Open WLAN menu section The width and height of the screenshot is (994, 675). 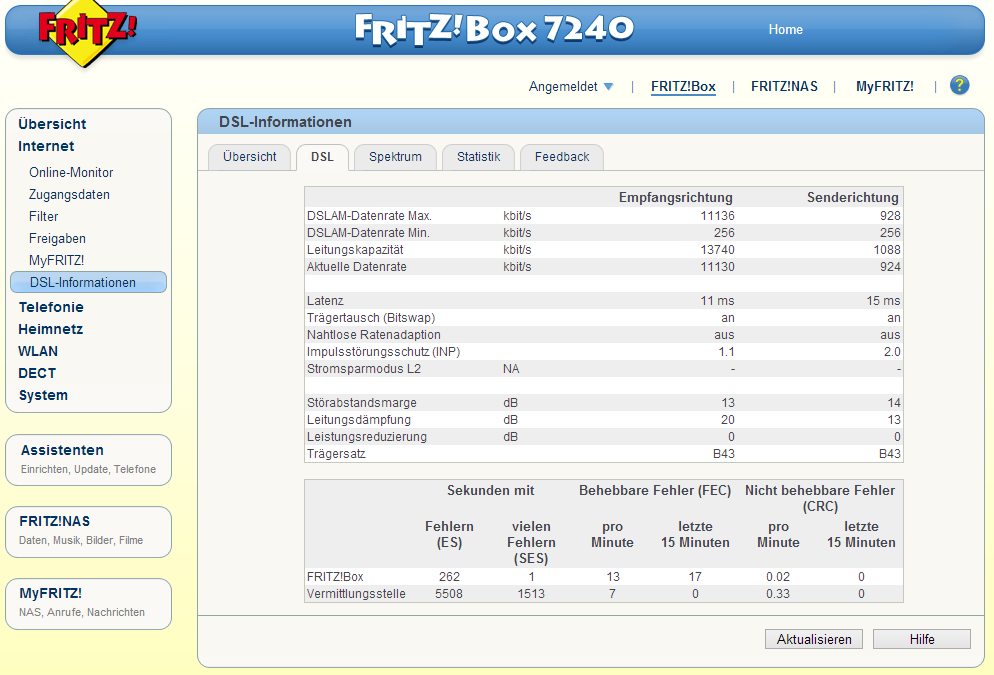[x=37, y=352]
